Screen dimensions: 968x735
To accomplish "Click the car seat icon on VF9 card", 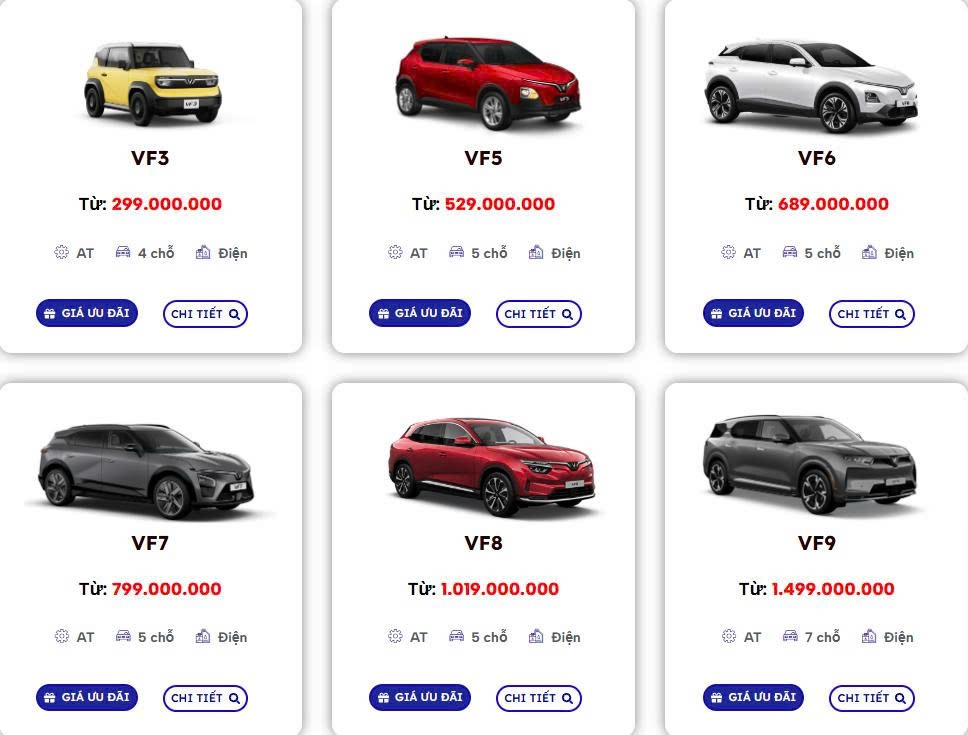I will 790,636.
